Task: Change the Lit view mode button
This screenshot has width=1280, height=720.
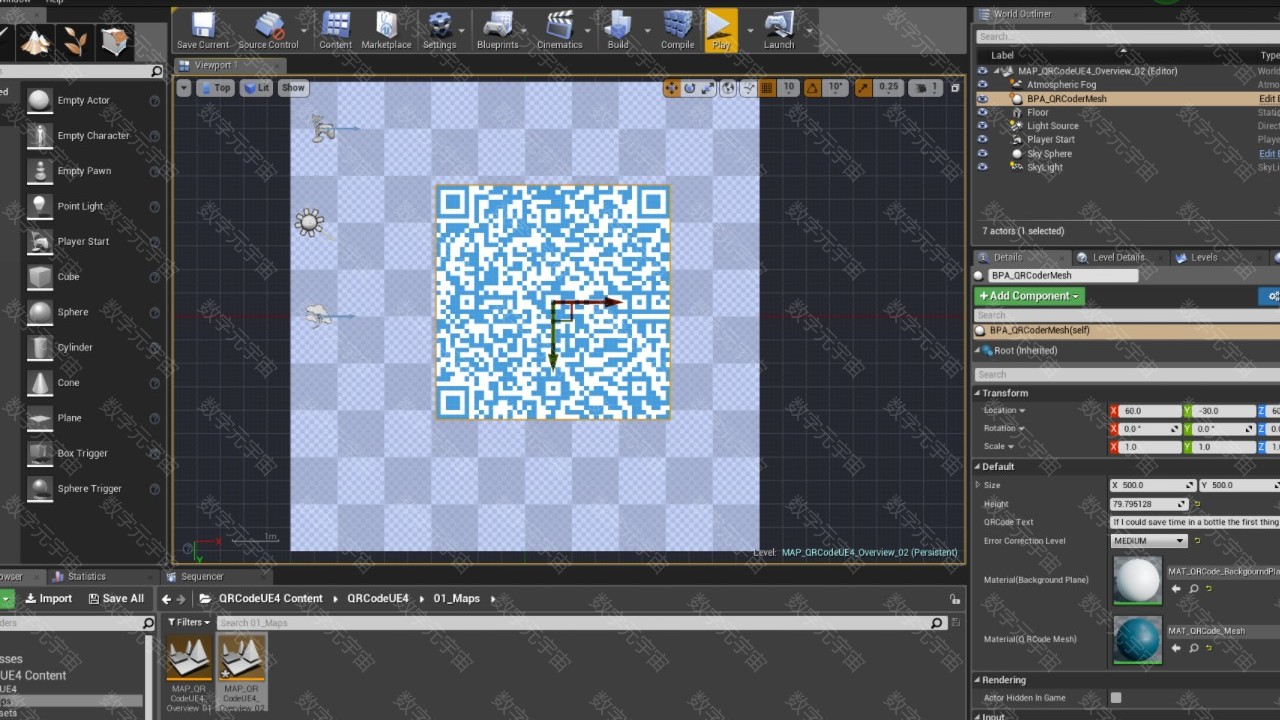Action: [x=257, y=88]
